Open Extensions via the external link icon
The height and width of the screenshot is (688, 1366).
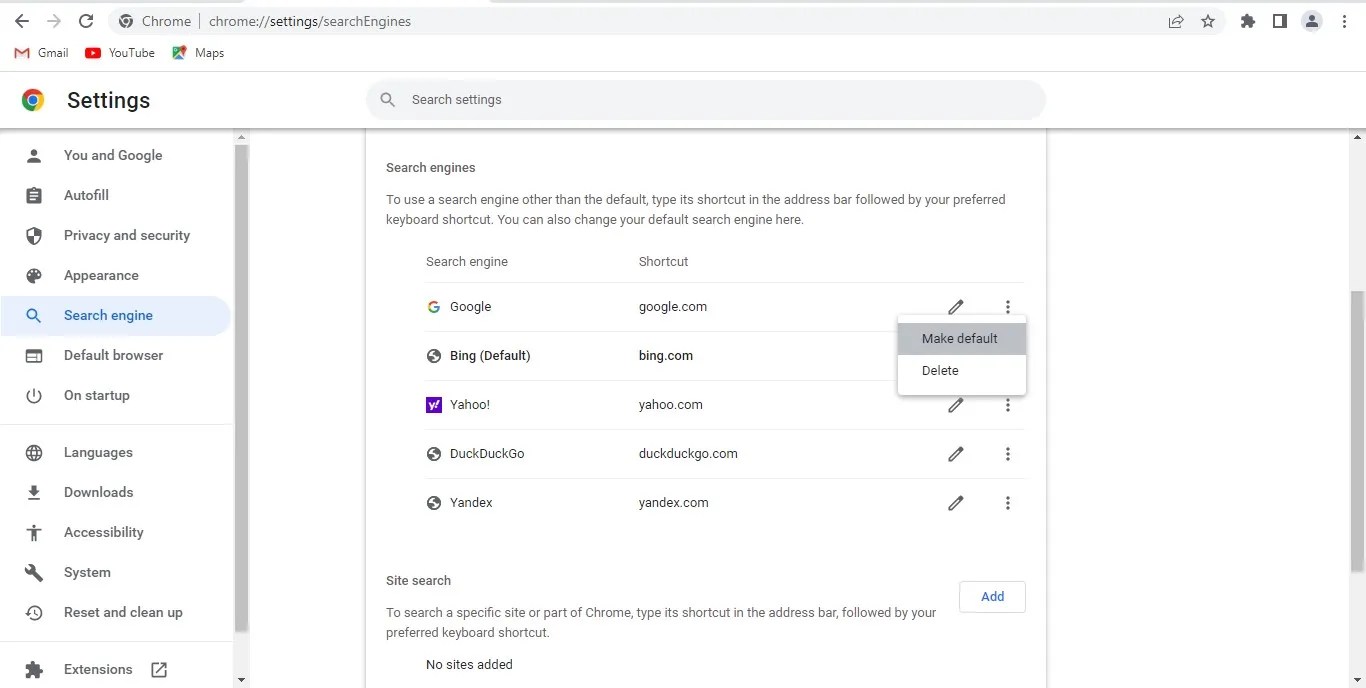click(159, 669)
